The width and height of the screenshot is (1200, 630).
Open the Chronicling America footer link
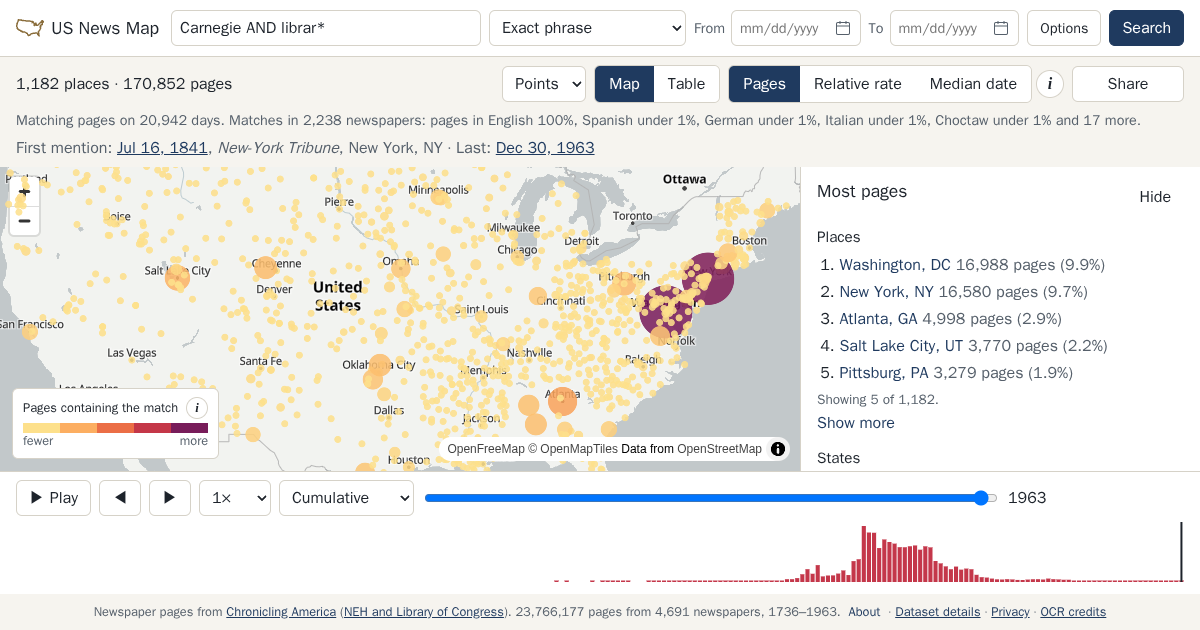click(x=281, y=612)
